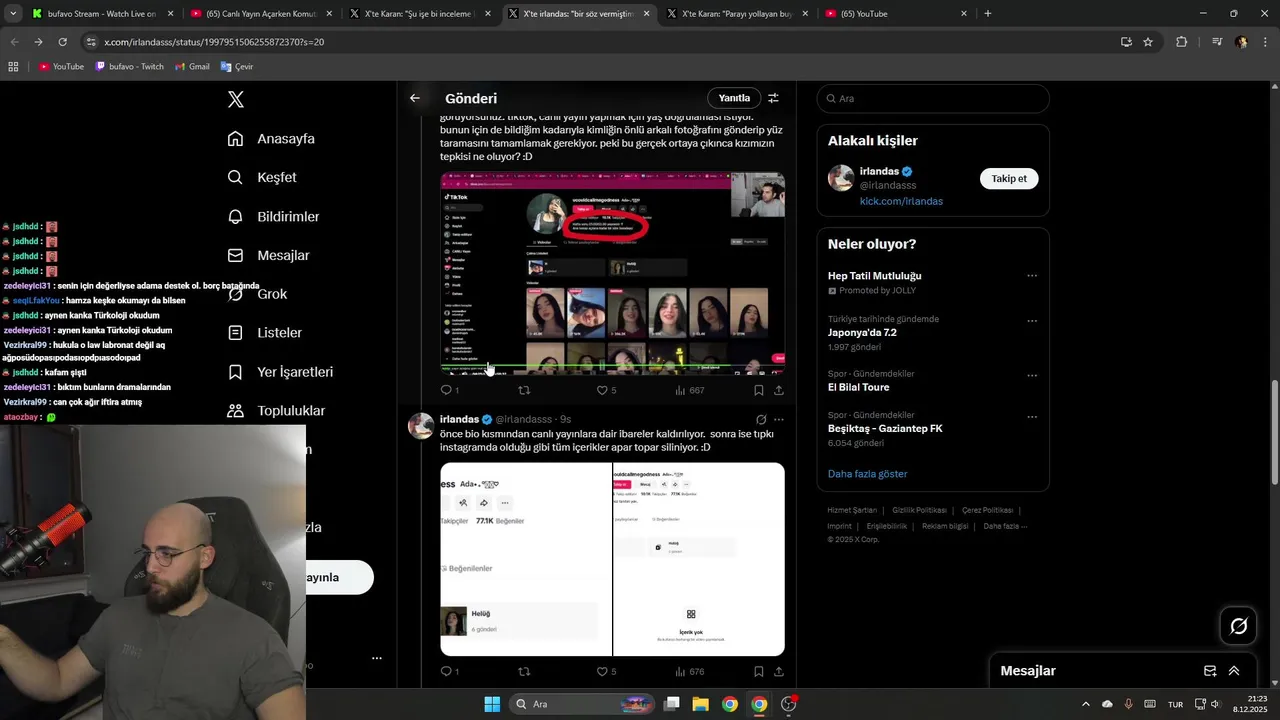Viewport: 1280px width, 720px height.
Task: Reload the page
Action: point(62,42)
